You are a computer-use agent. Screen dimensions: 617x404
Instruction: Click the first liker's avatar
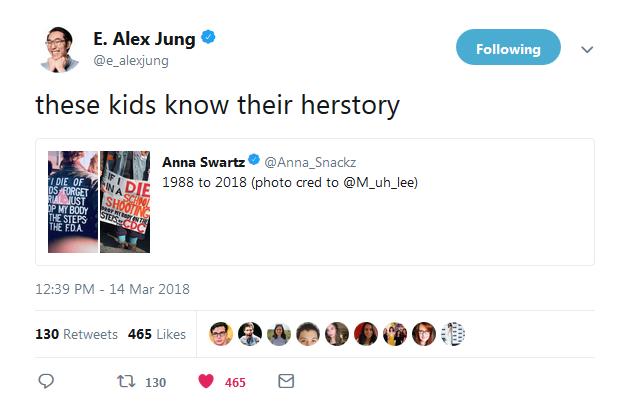click(221, 334)
